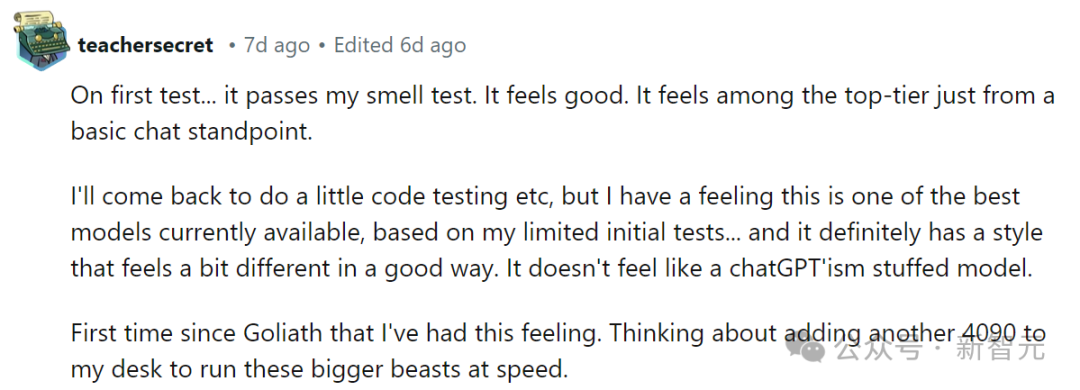Click the "7d ago" comment timestamp

coord(278,46)
